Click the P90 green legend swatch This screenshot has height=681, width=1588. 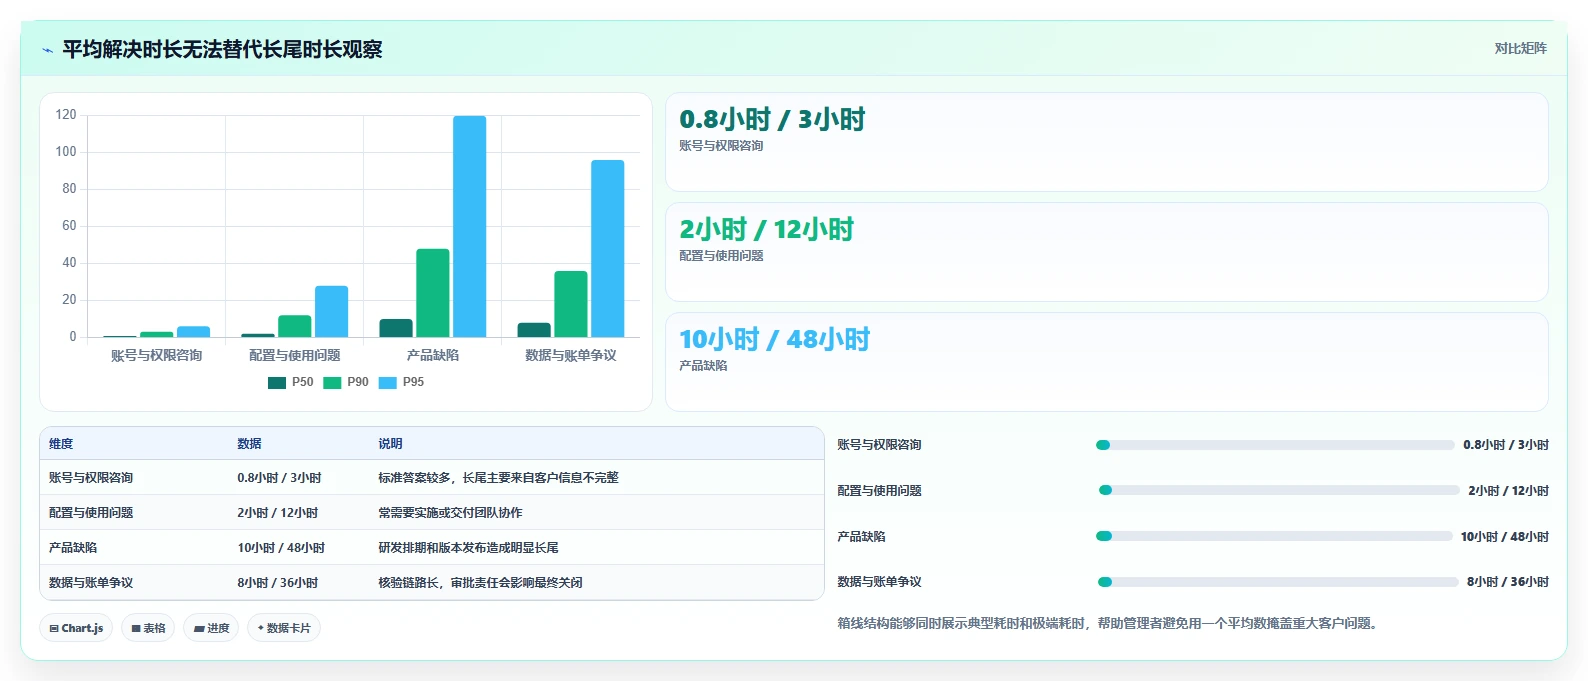coord(332,382)
